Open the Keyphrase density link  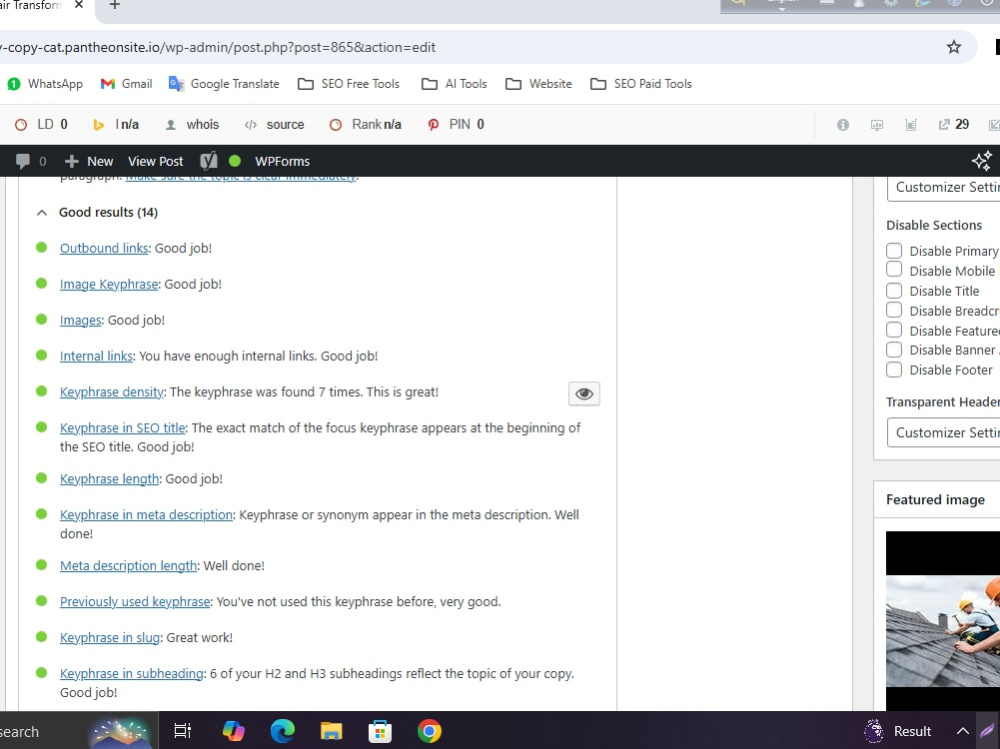(112, 392)
